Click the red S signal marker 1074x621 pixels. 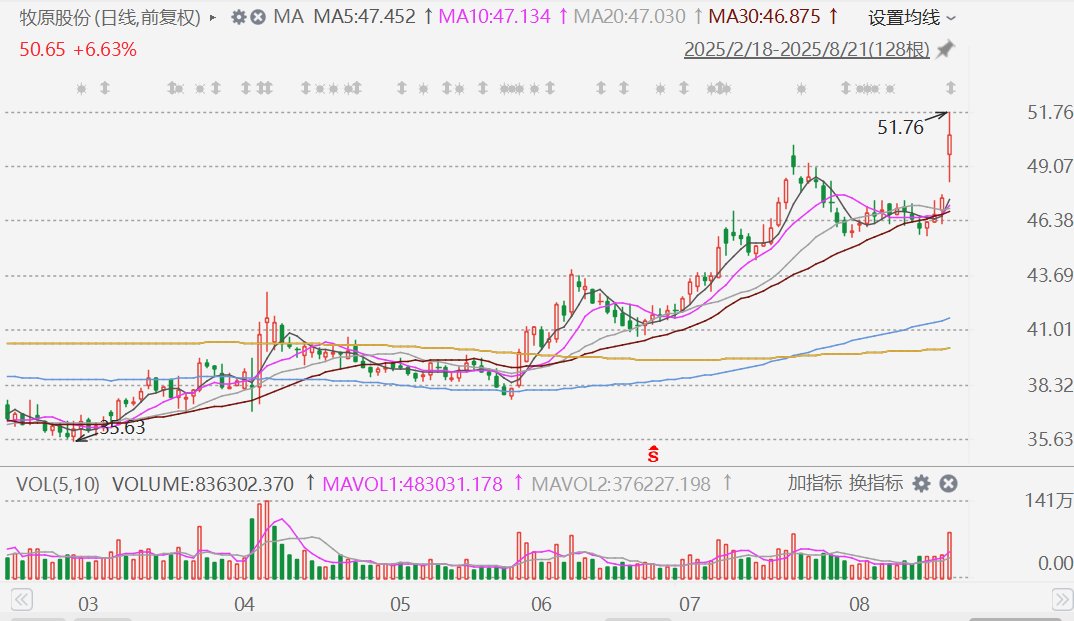coord(653,453)
